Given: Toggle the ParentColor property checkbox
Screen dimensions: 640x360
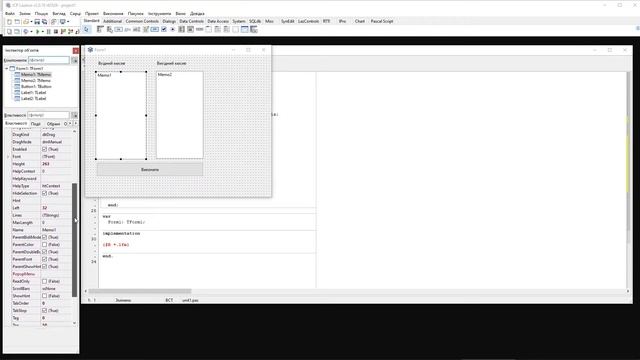Looking at the screenshot, I should coord(44,244).
